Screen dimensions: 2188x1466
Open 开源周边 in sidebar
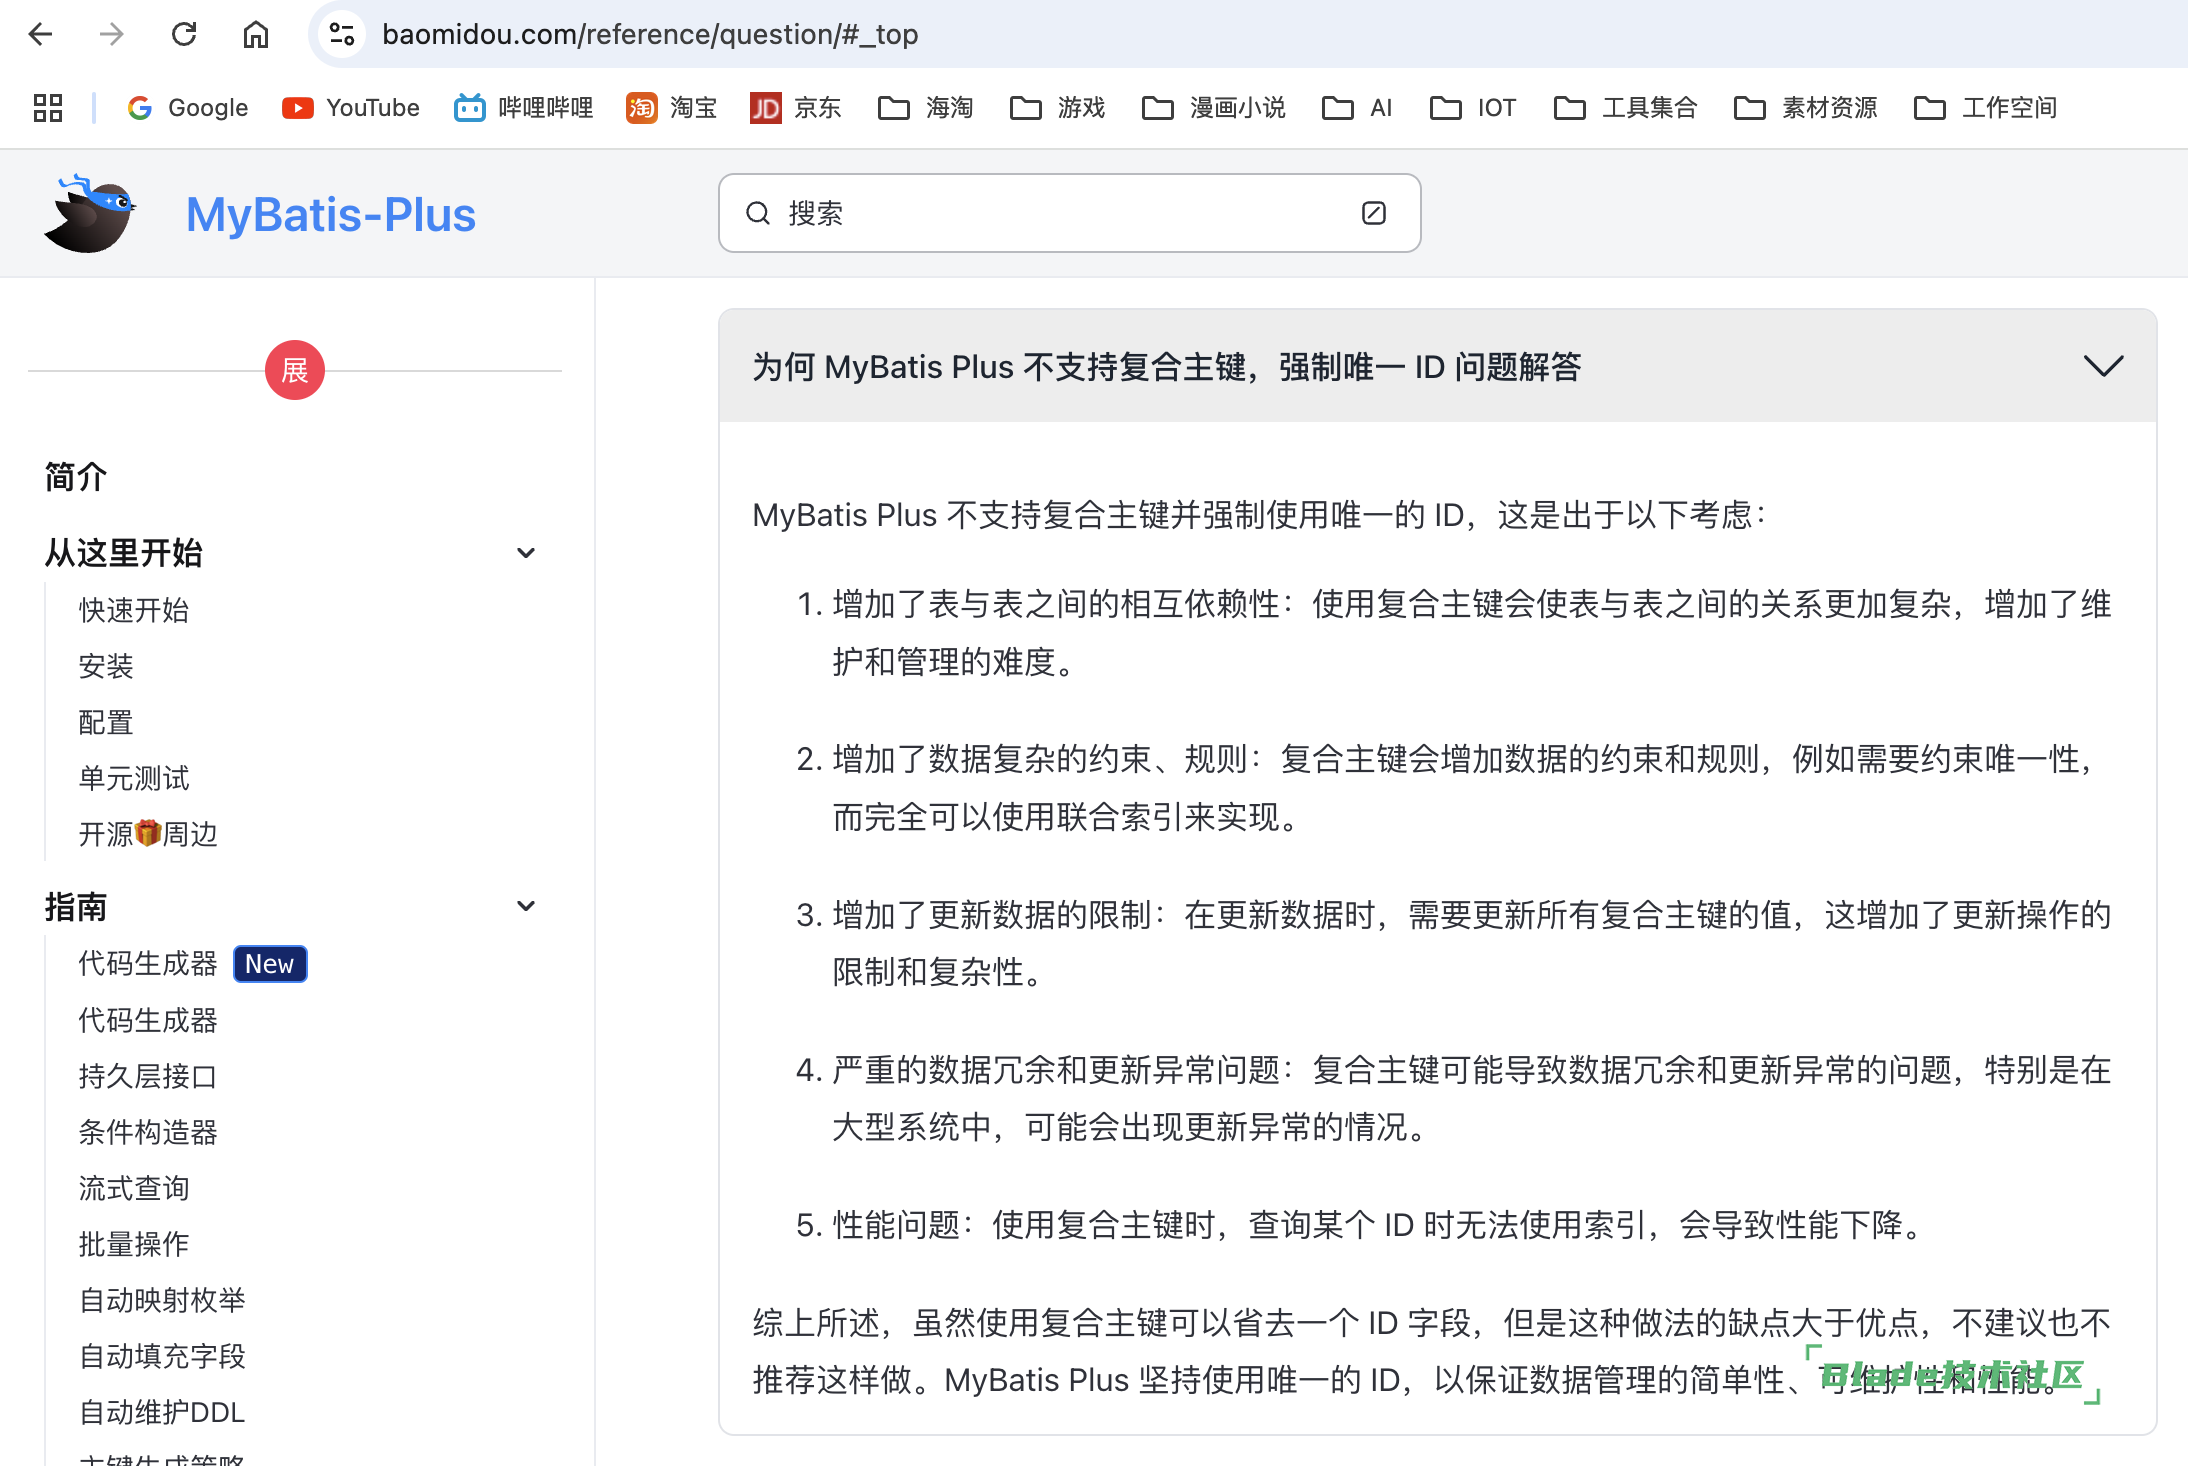click(x=148, y=834)
